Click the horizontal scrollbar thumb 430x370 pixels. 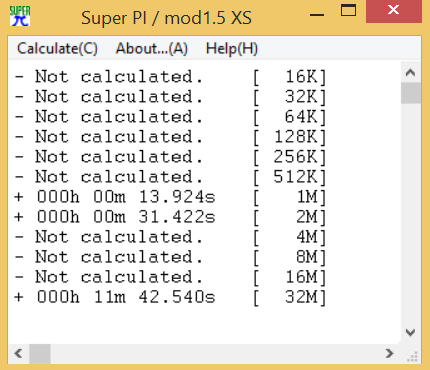(x=40, y=353)
